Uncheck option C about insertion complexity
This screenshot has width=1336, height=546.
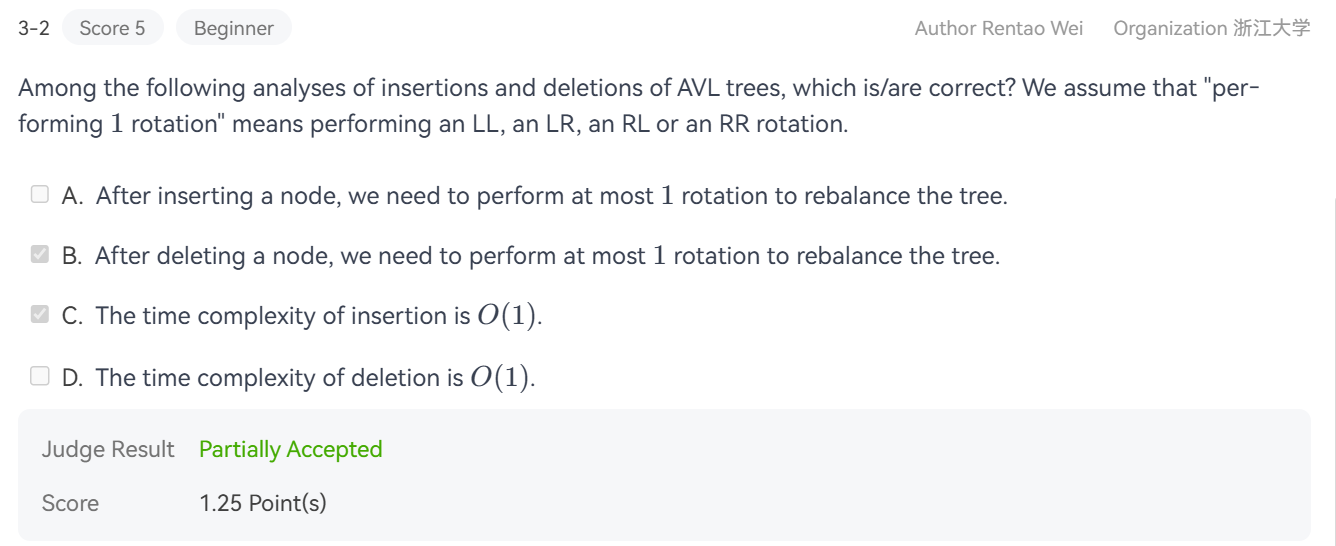click(40, 316)
